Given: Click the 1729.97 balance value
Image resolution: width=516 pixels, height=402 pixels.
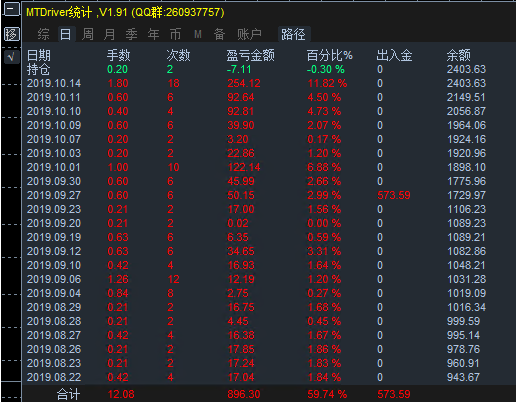Looking at the screenshot, I should (x=466, y=195).
